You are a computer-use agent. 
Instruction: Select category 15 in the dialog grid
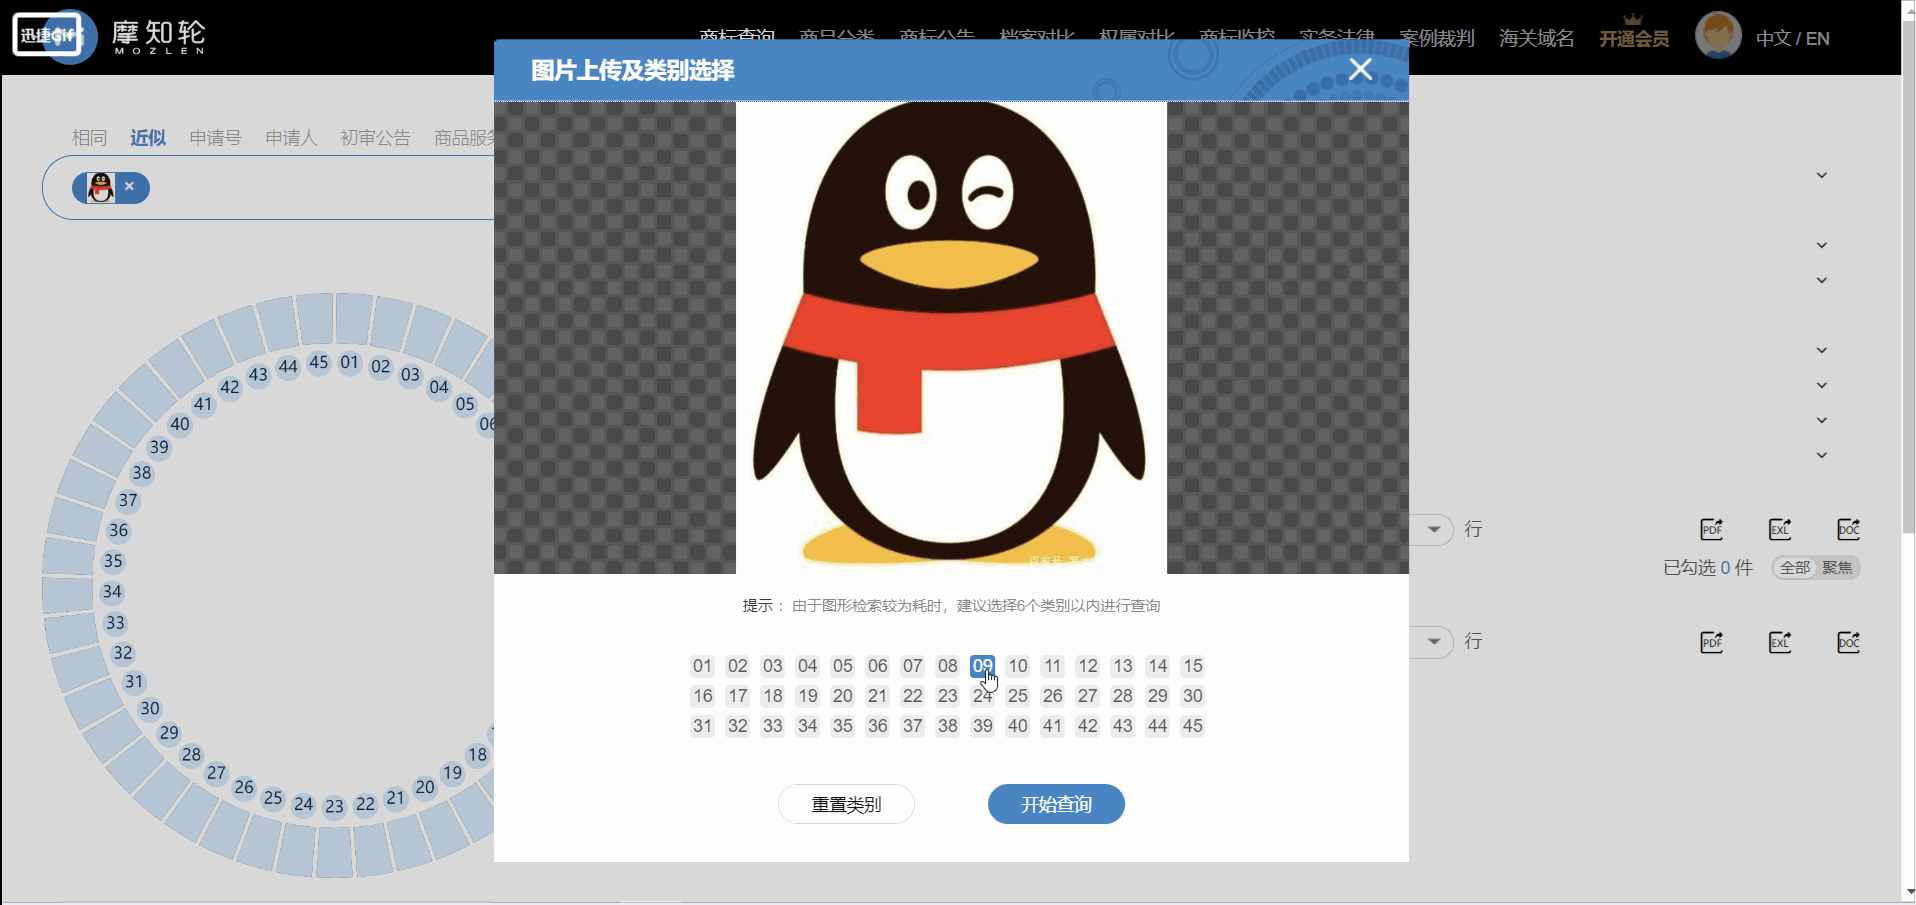coord(1192,666)
